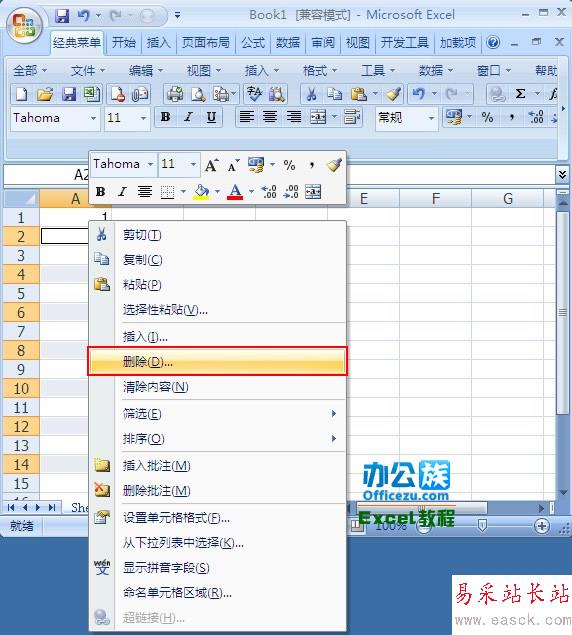This screenshot has height=635, width=572.
Task: Expand the formula bar with chevron button
Action: pos(562,175)
